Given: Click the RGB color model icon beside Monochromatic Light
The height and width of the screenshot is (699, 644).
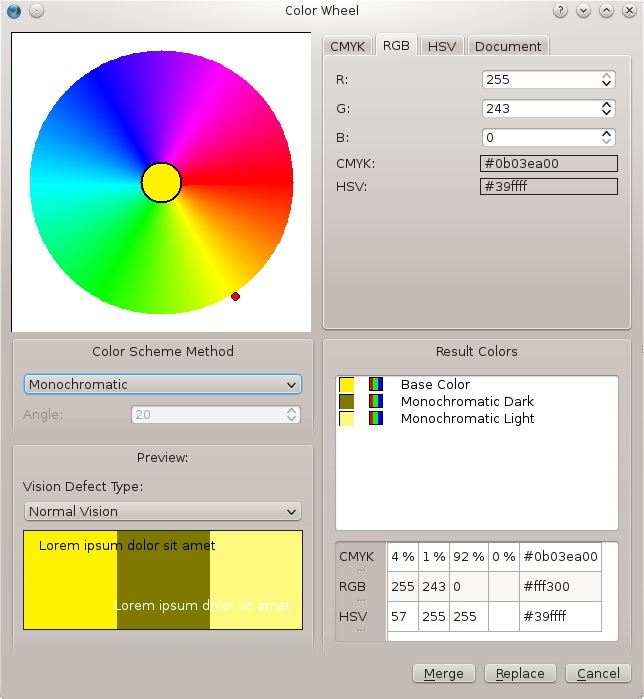Looking at the screenshot, I should 376,418.
